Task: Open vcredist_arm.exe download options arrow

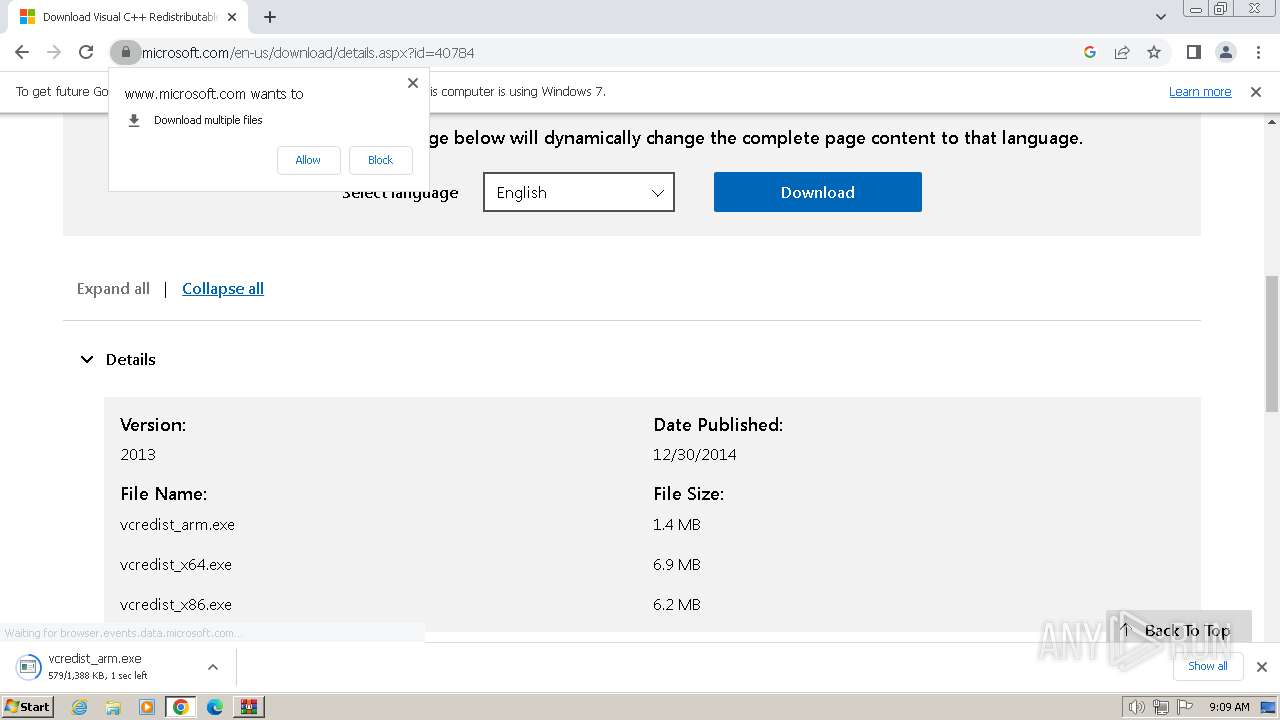Action: coord(212,667)
